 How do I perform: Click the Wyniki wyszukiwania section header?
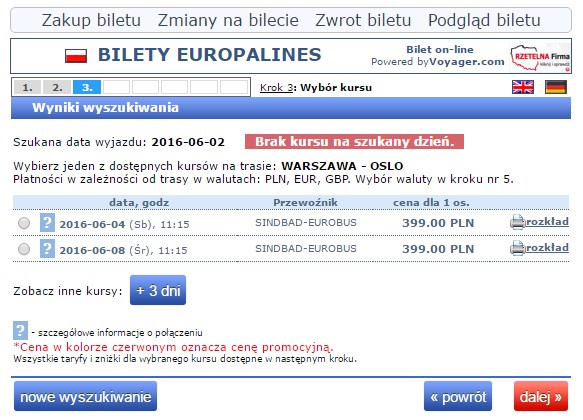[291, 108]
